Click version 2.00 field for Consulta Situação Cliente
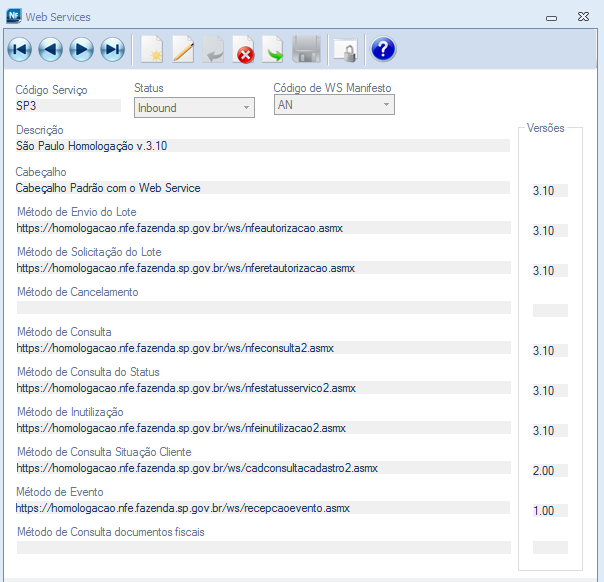 [549, 471]
